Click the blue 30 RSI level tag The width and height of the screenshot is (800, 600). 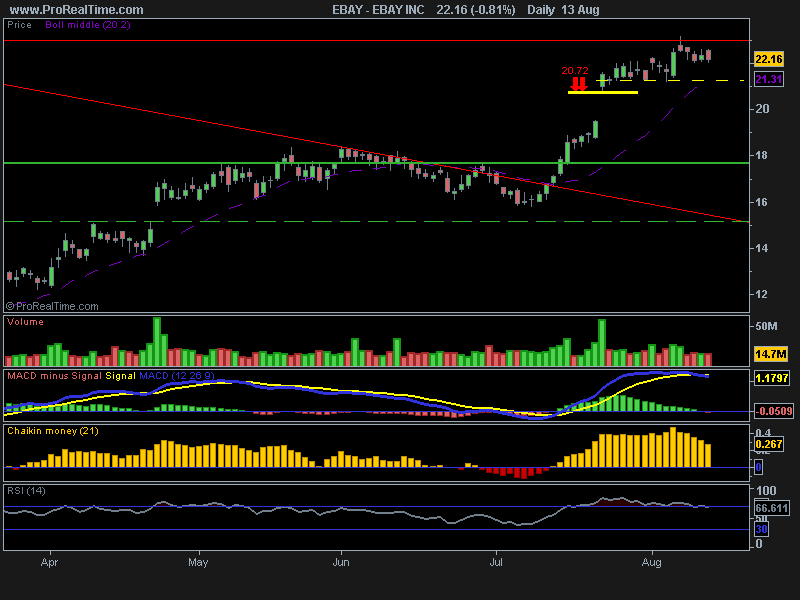[x=761, y=529]
